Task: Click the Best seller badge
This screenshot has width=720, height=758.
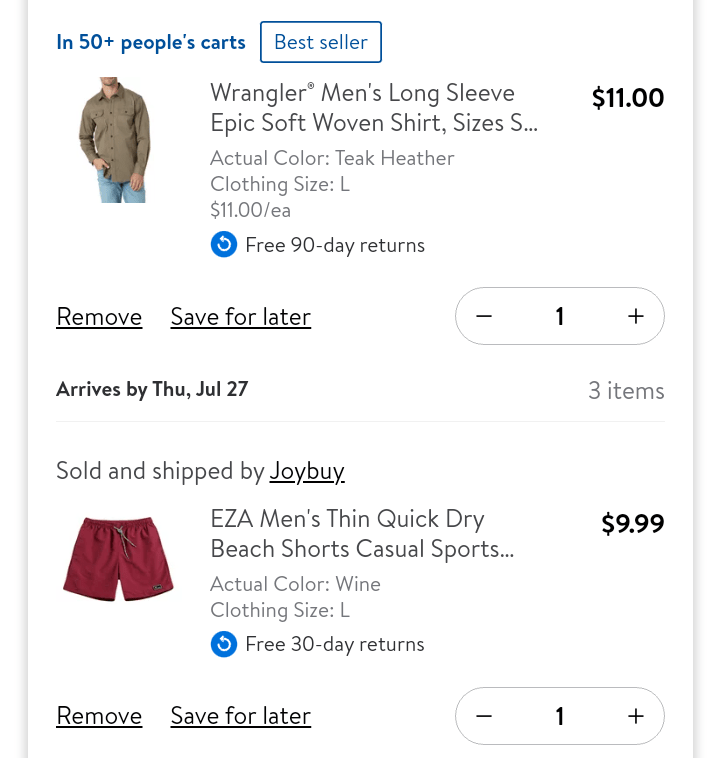Action: coord(320,42)
